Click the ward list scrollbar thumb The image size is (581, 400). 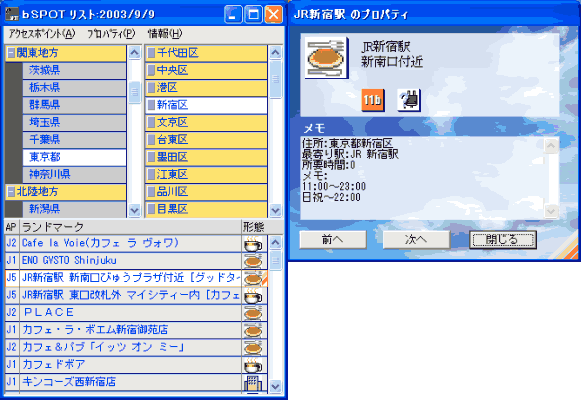pos(275,79)
